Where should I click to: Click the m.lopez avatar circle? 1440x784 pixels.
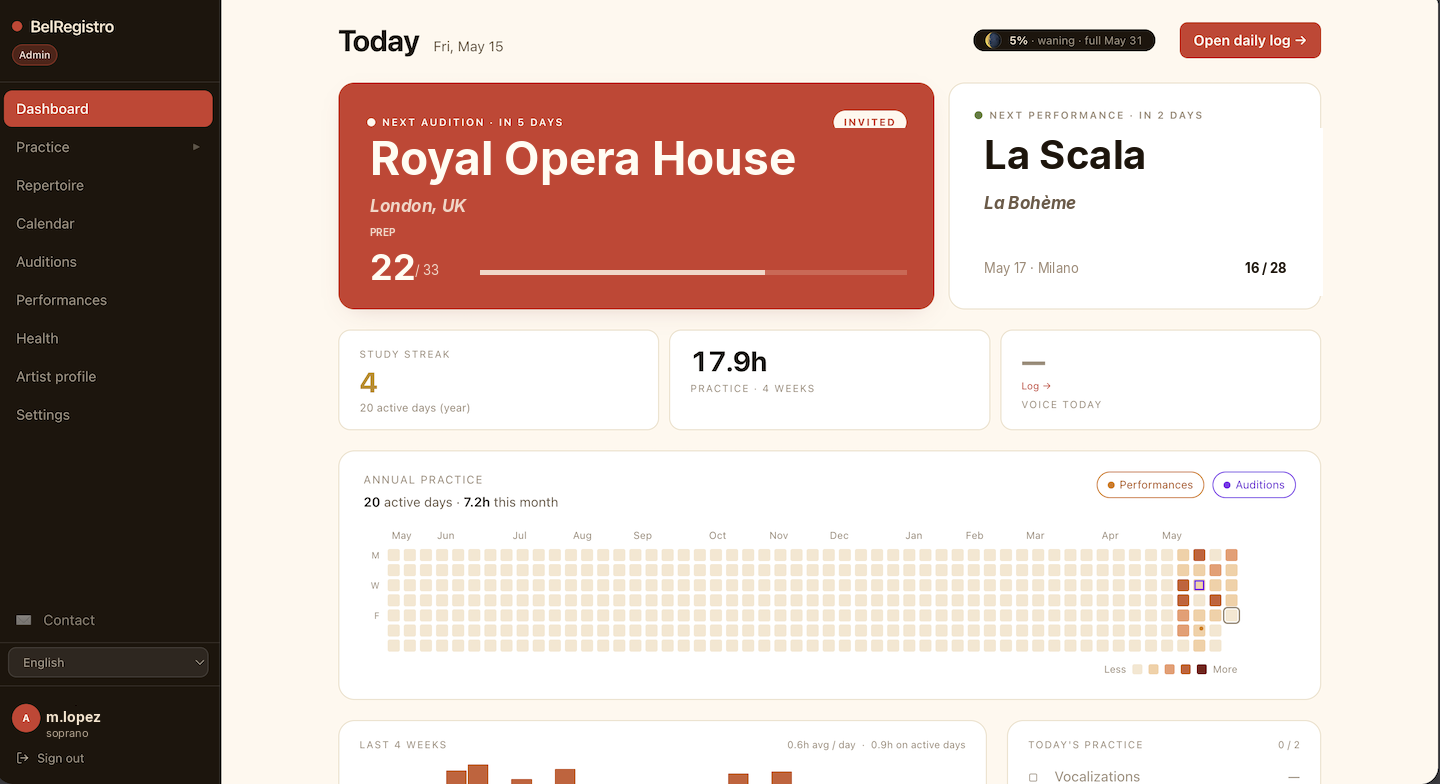(26, 718)
